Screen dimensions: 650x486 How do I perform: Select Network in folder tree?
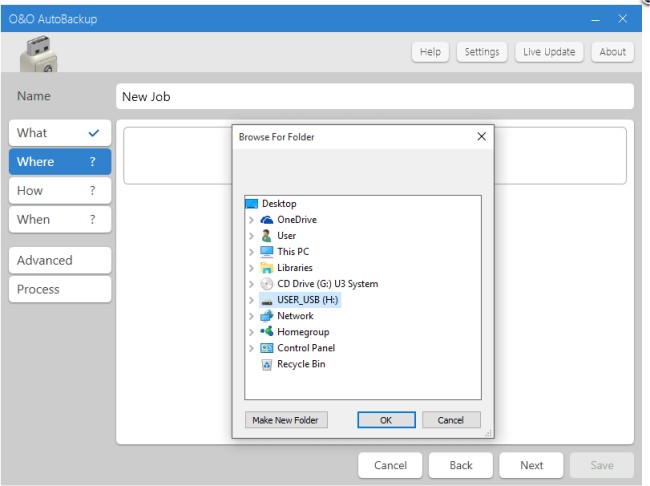(x=295, y=316)
